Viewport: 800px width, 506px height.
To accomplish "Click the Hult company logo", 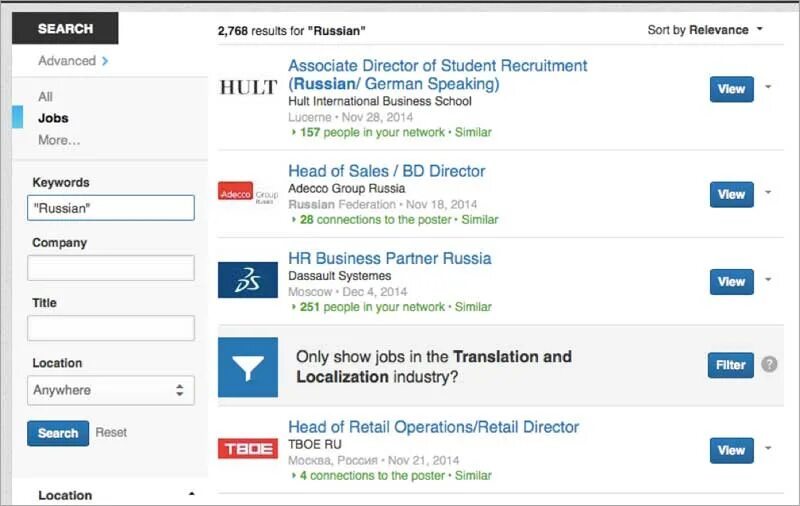I will [248, 88].
